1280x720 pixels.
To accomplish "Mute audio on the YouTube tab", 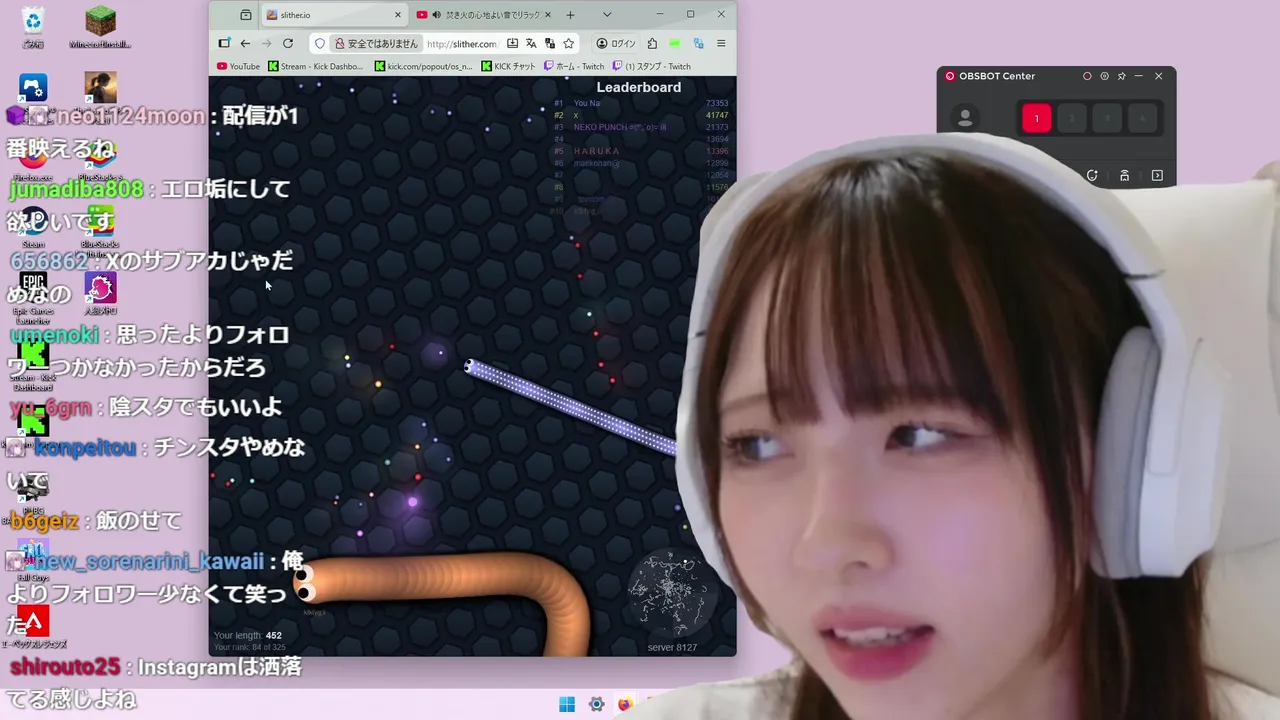I will pos(436,15).
